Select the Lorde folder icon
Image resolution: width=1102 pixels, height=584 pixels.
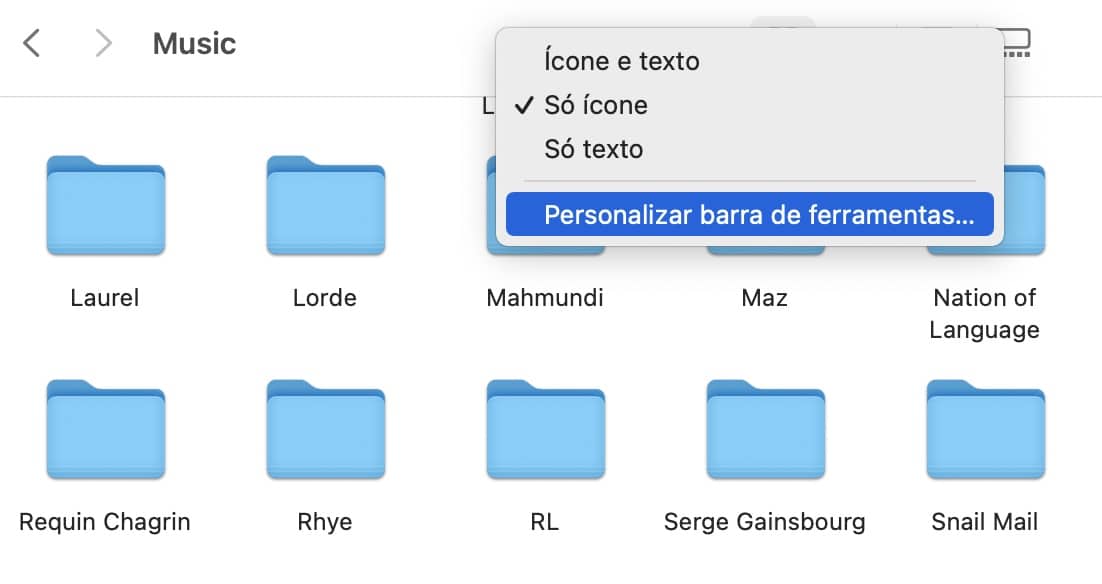pos(325,206)
